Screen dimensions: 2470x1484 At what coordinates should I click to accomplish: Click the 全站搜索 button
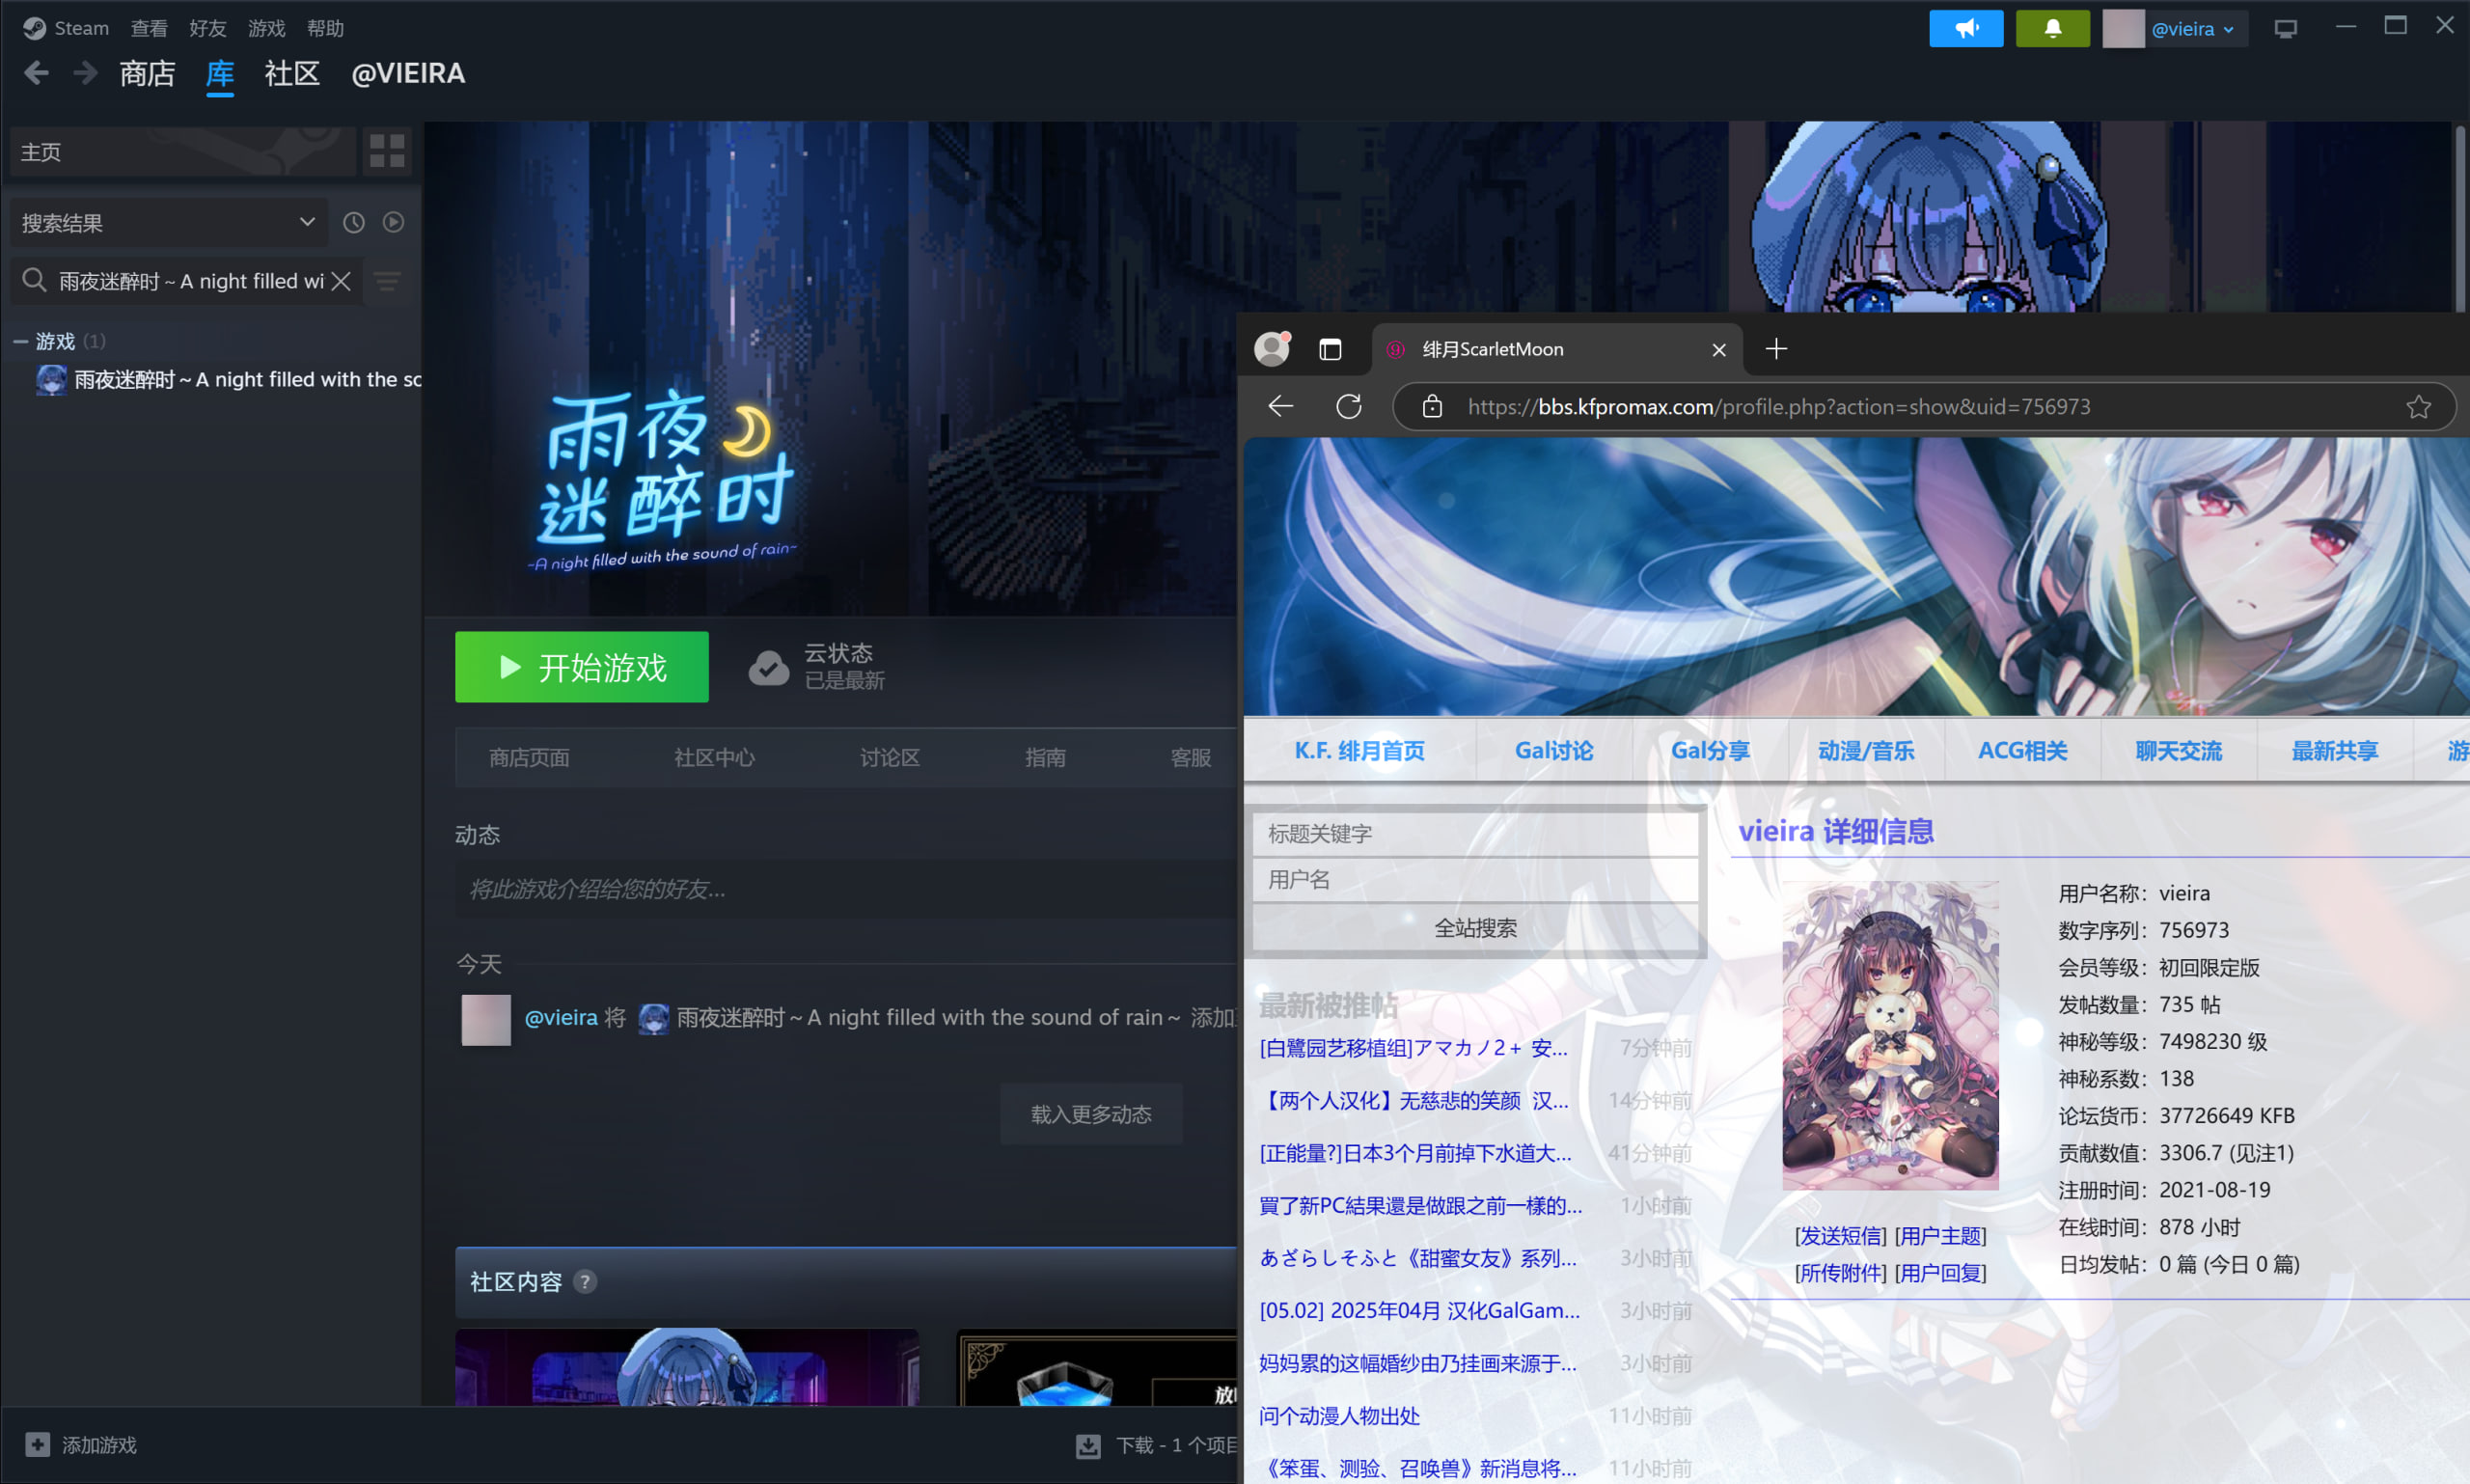click(x=1475, y=927)
